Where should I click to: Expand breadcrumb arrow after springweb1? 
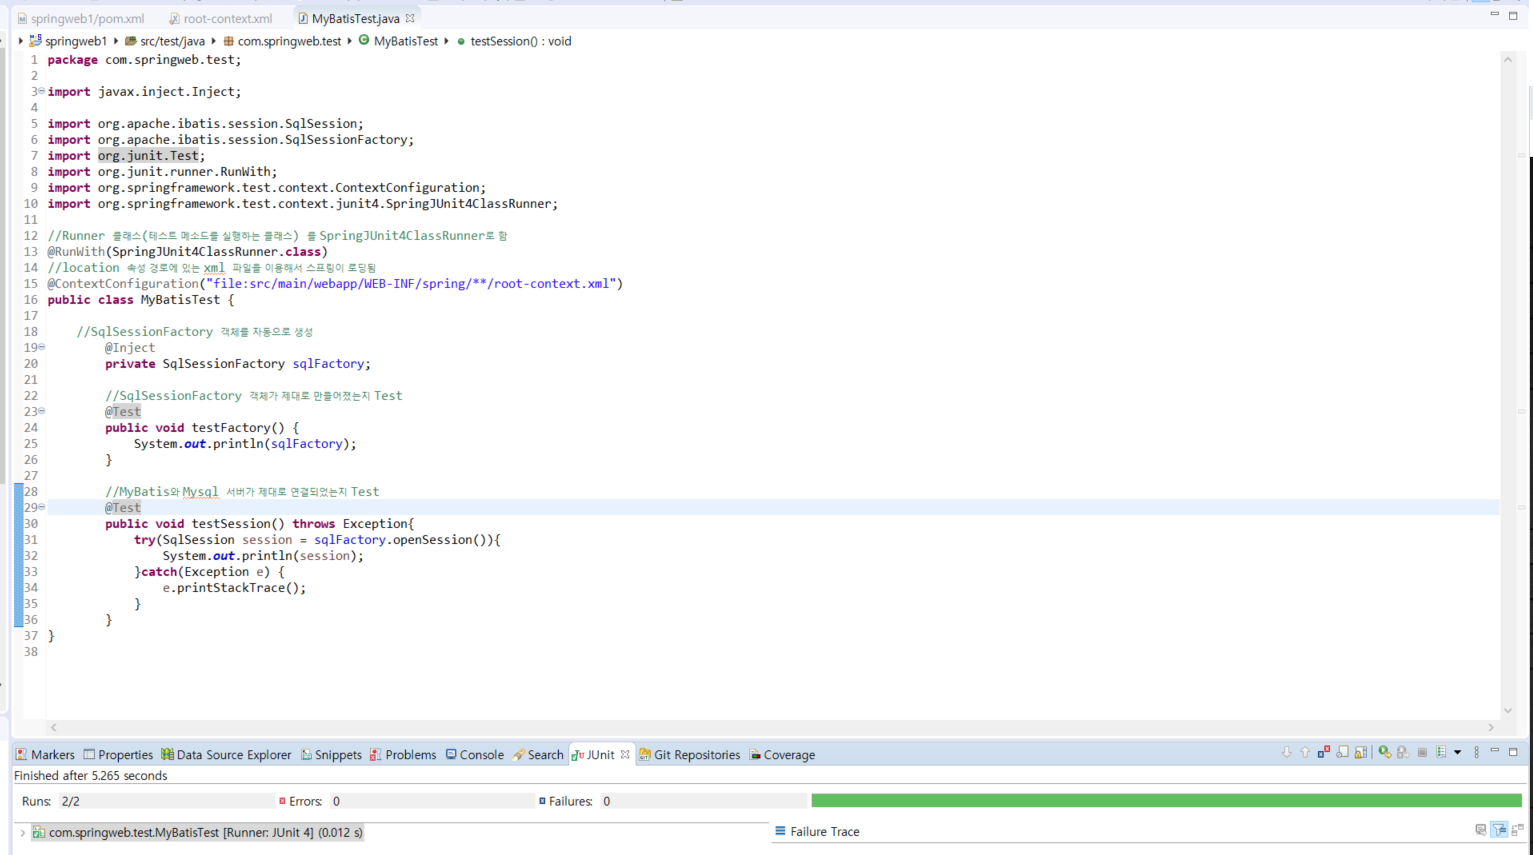[116, 41]
